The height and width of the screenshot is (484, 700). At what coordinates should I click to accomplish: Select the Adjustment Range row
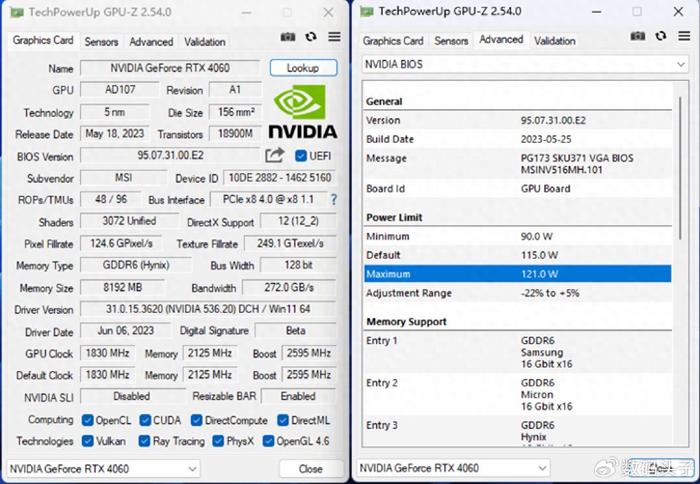(x=517, y=293)
